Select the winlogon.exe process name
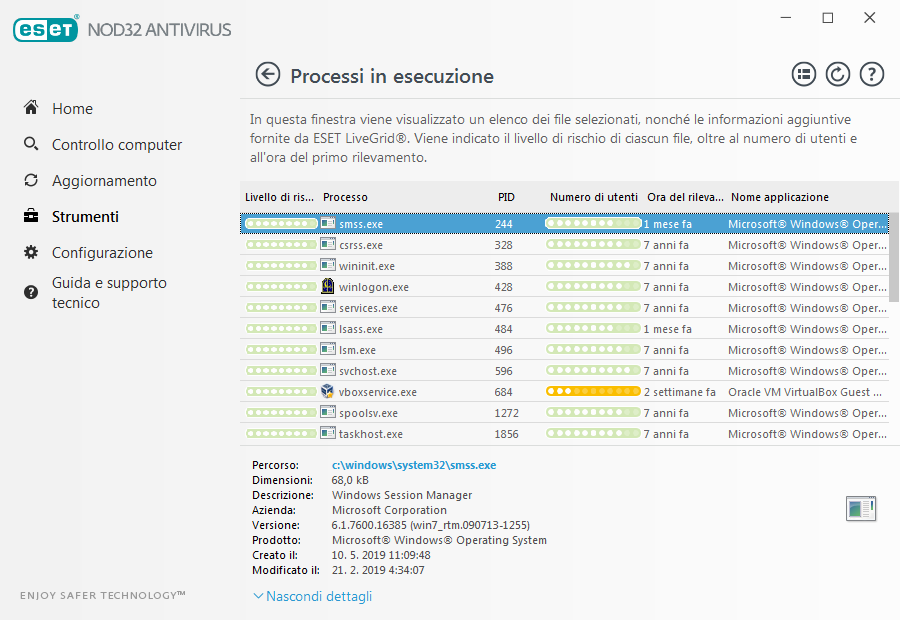The width and height of the screenshot is (900, 620). pos(374,287)
